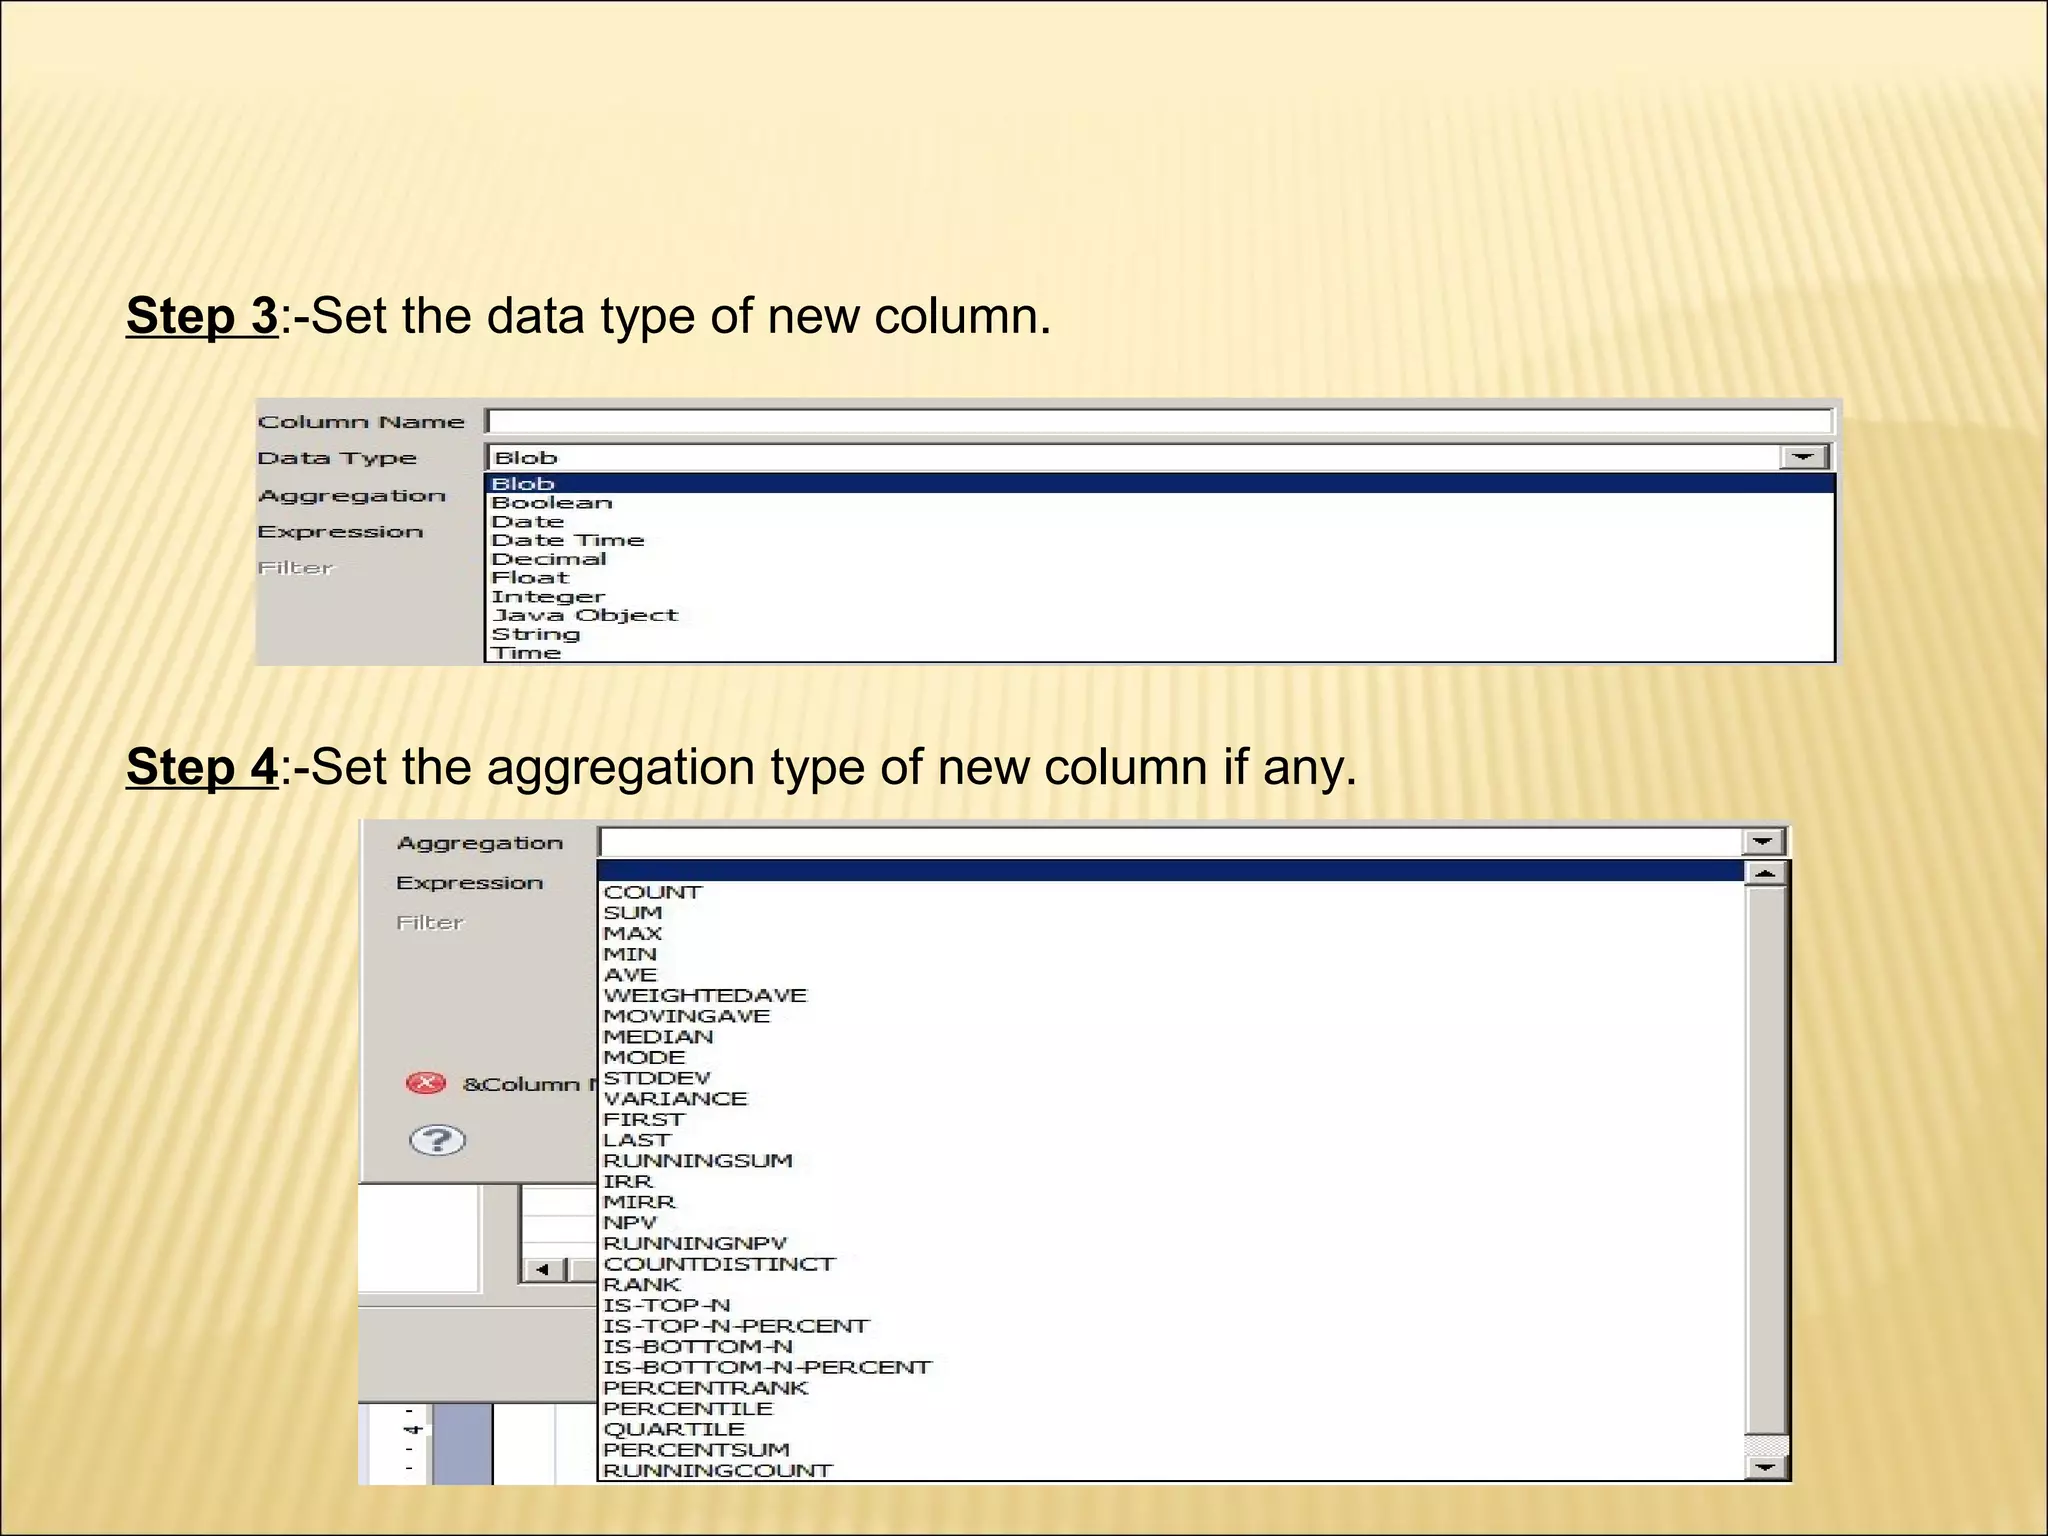Select Blob in data type list
Viewport: 2048px width, 1536px height.
coord(1160,484)
